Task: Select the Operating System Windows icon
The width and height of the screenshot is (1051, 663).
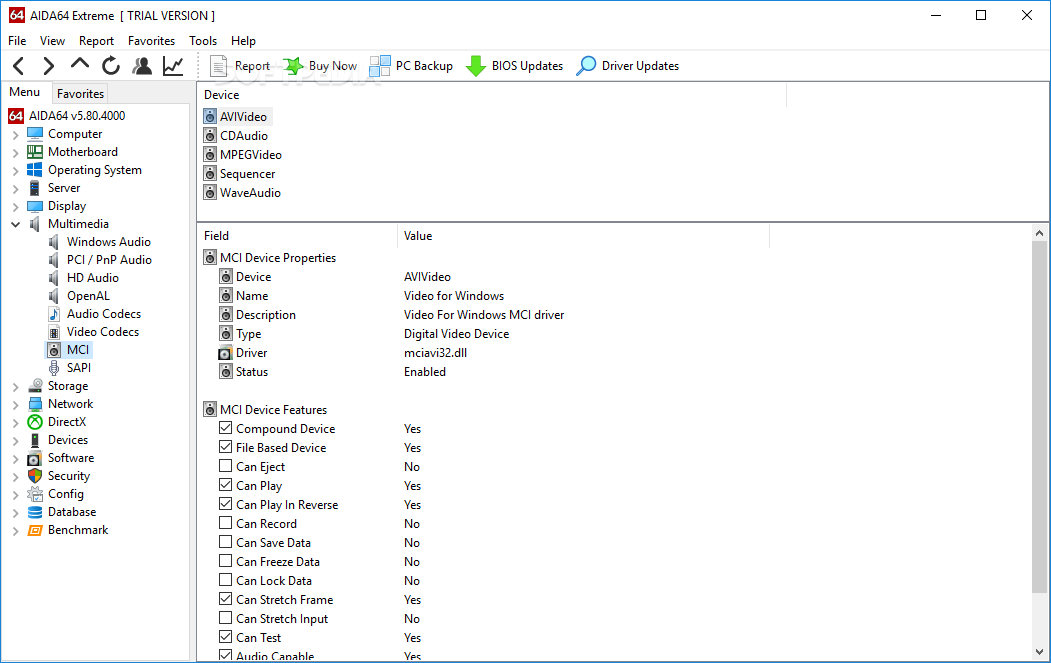Action: 35,170
